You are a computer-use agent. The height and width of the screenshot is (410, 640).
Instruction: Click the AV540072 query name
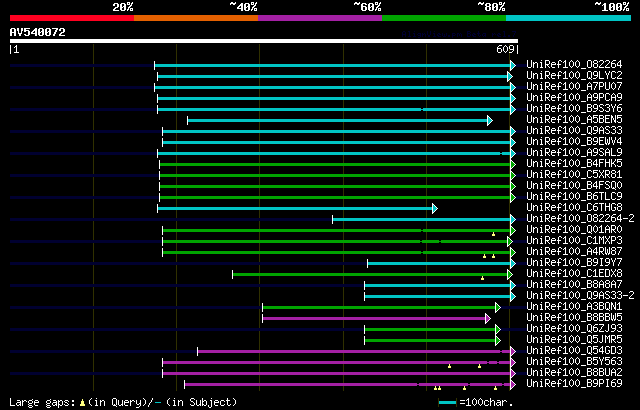coord(38,32)
